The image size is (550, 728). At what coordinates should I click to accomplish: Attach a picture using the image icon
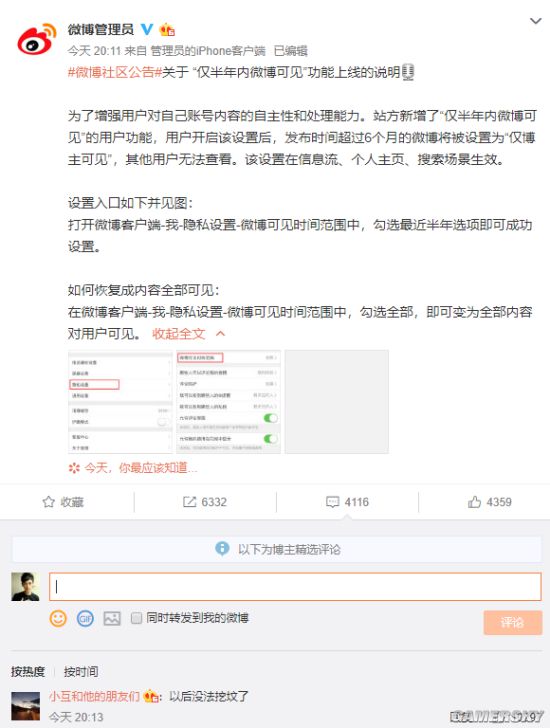[x=112, y=618]
